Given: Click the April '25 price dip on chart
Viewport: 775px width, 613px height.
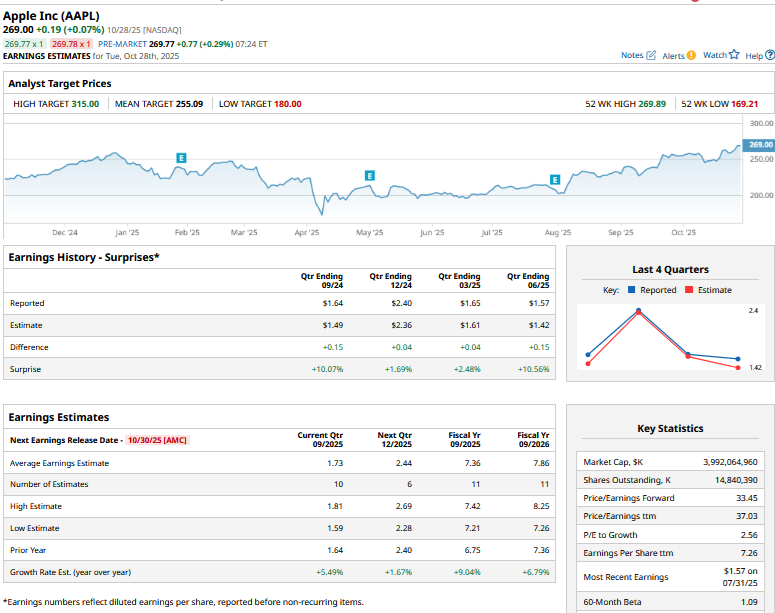Looking at the screenshot, I should (x=322, y=211).
